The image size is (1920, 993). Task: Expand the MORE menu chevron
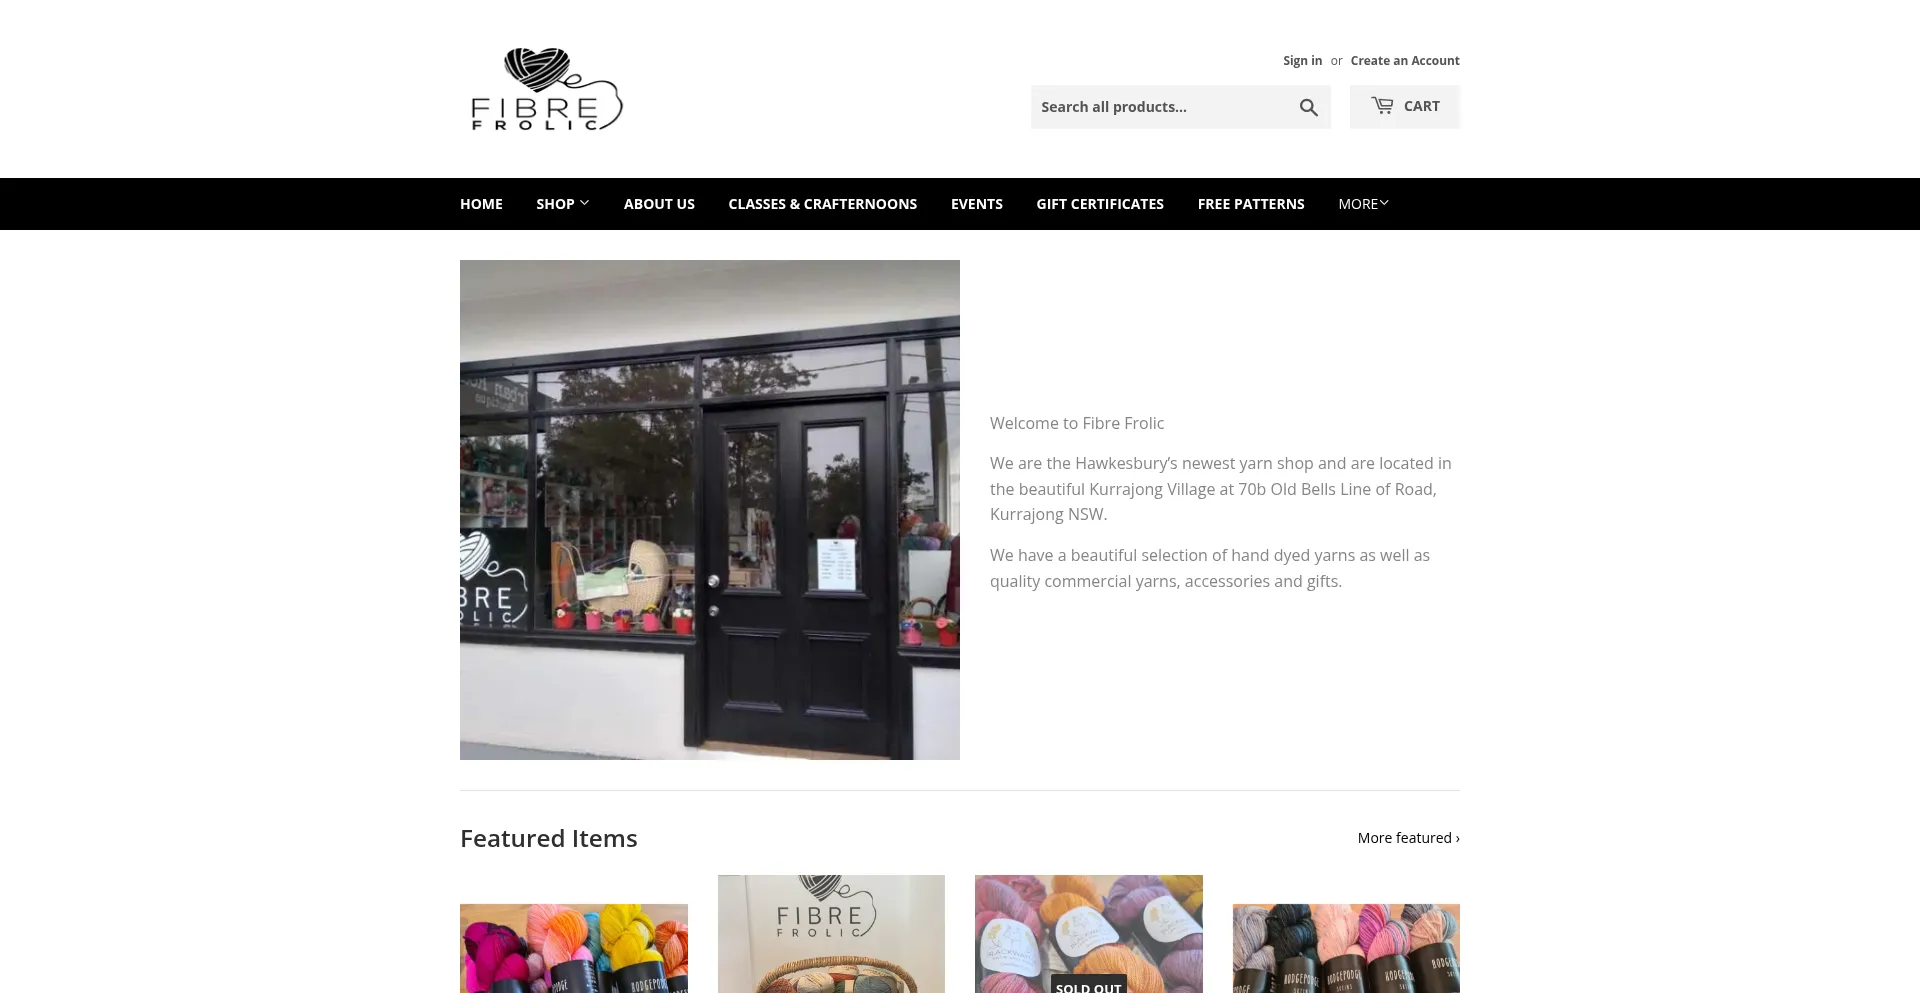coord(1385,203)
